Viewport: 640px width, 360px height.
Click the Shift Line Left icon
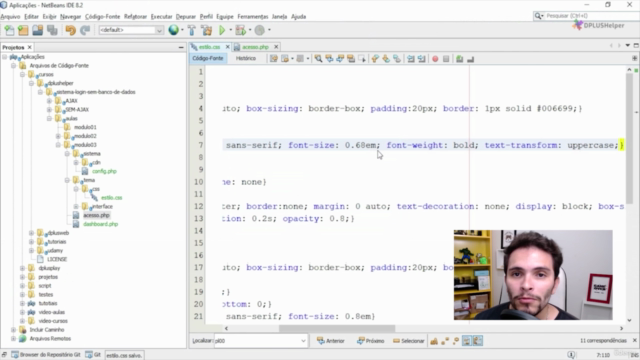pyautogui.click(x=411, y=59)
